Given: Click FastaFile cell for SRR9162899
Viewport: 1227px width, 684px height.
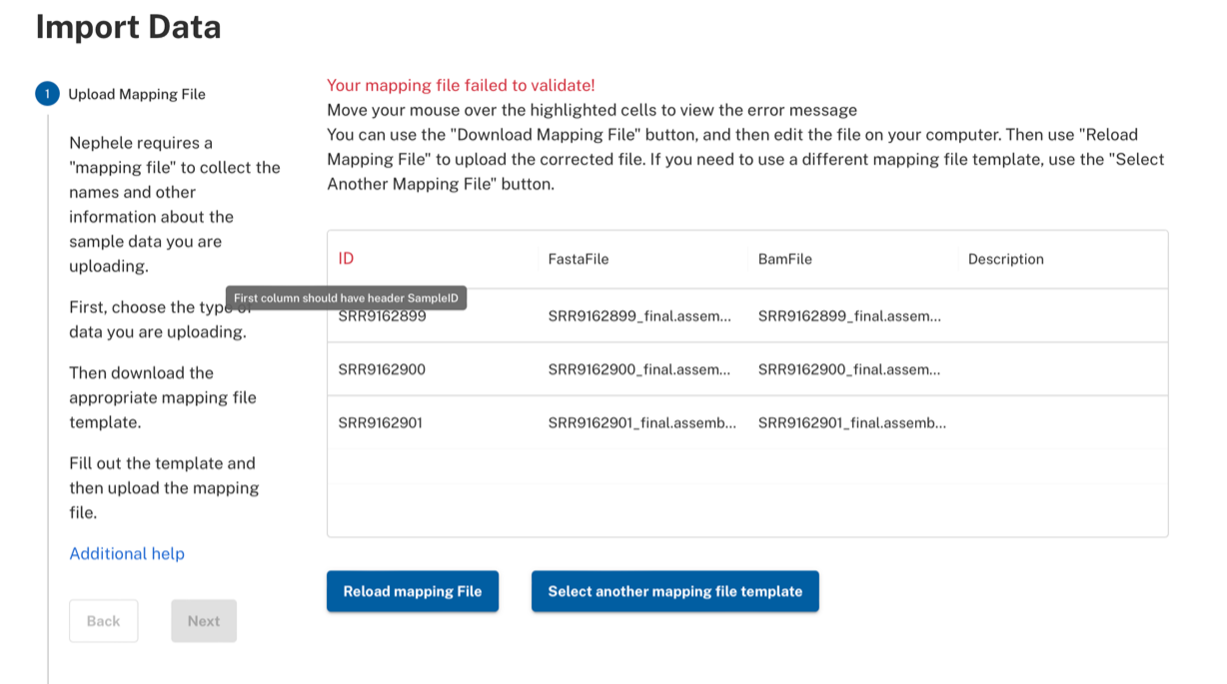Looking at the screenshot, I should pos(639,317).
